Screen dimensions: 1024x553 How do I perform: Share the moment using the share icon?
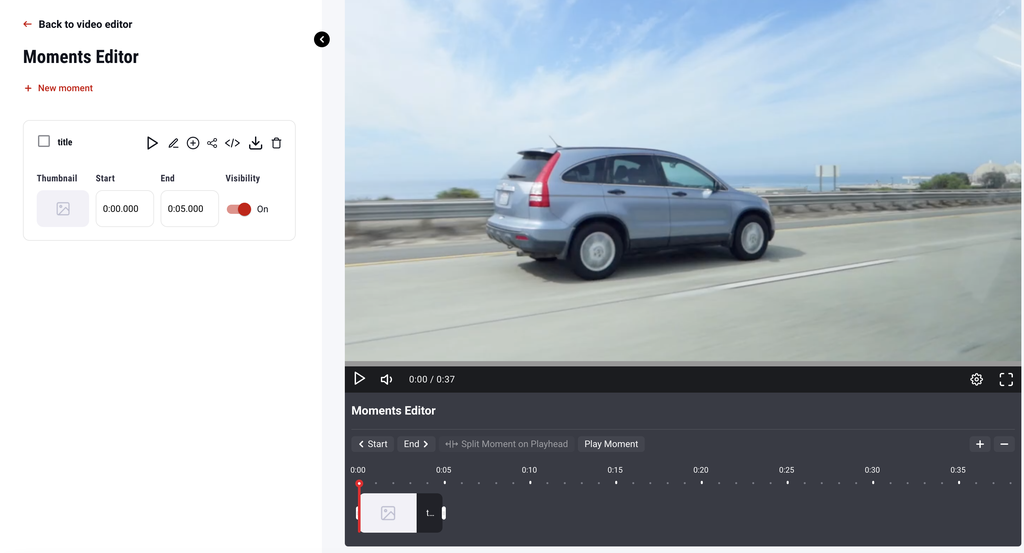(x=212, y=143)
